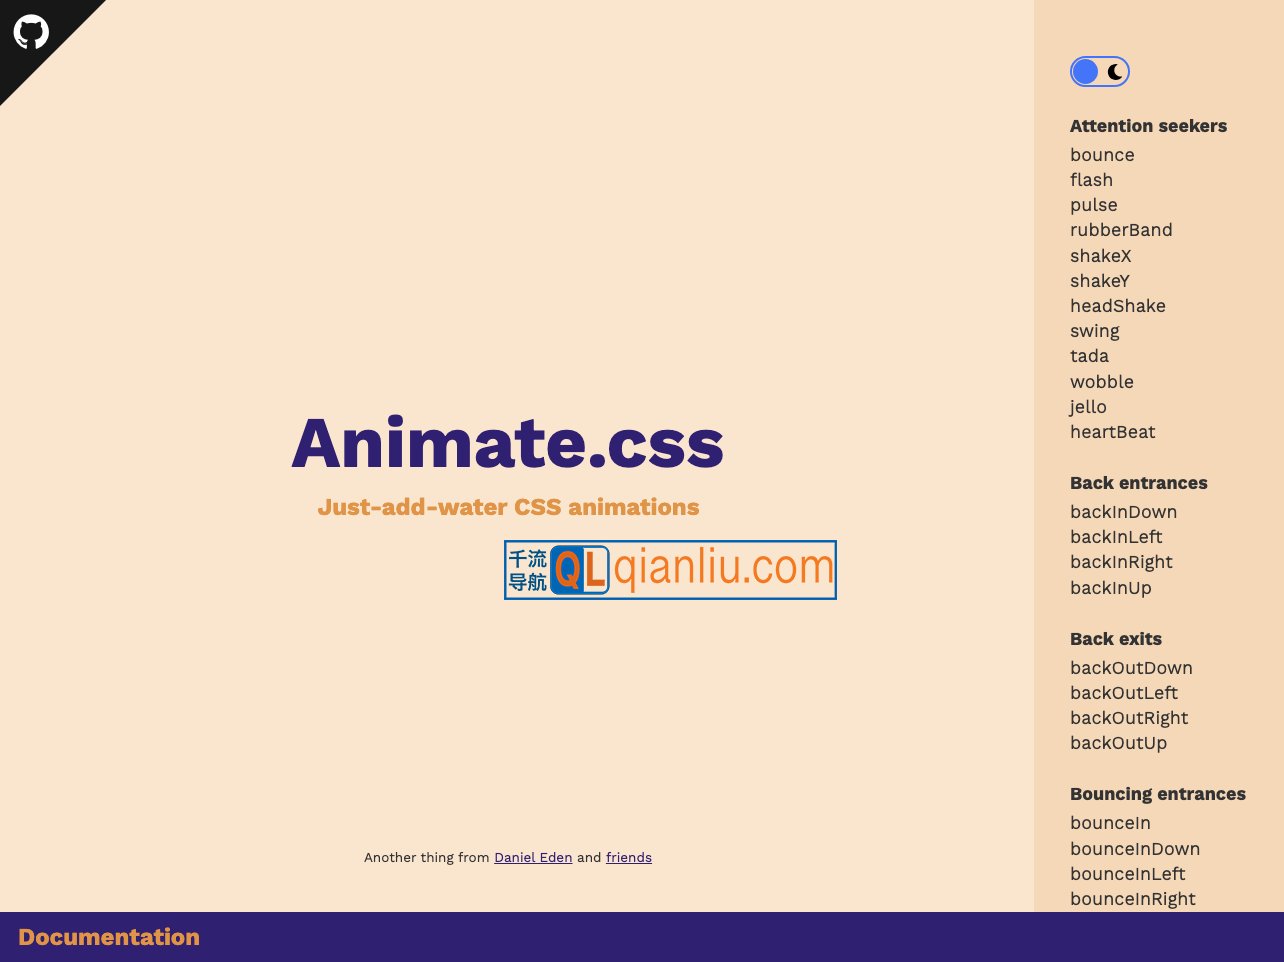
Task: Click the moon icon on the theme switcher
Action: coord(1113,71)
